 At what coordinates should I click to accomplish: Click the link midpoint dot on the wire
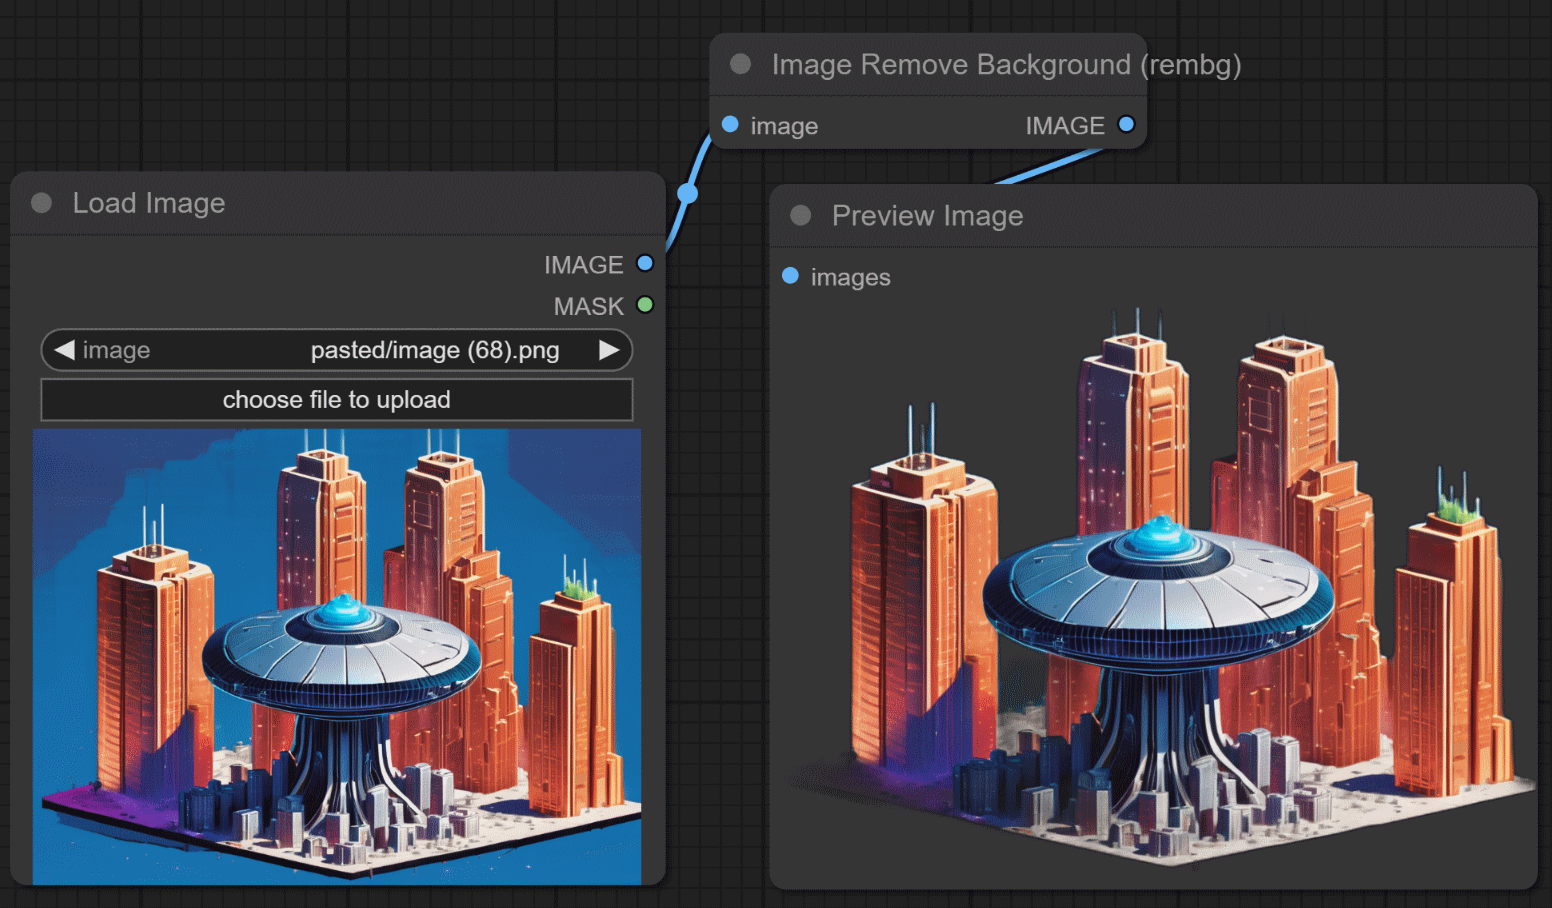point(687,193)
